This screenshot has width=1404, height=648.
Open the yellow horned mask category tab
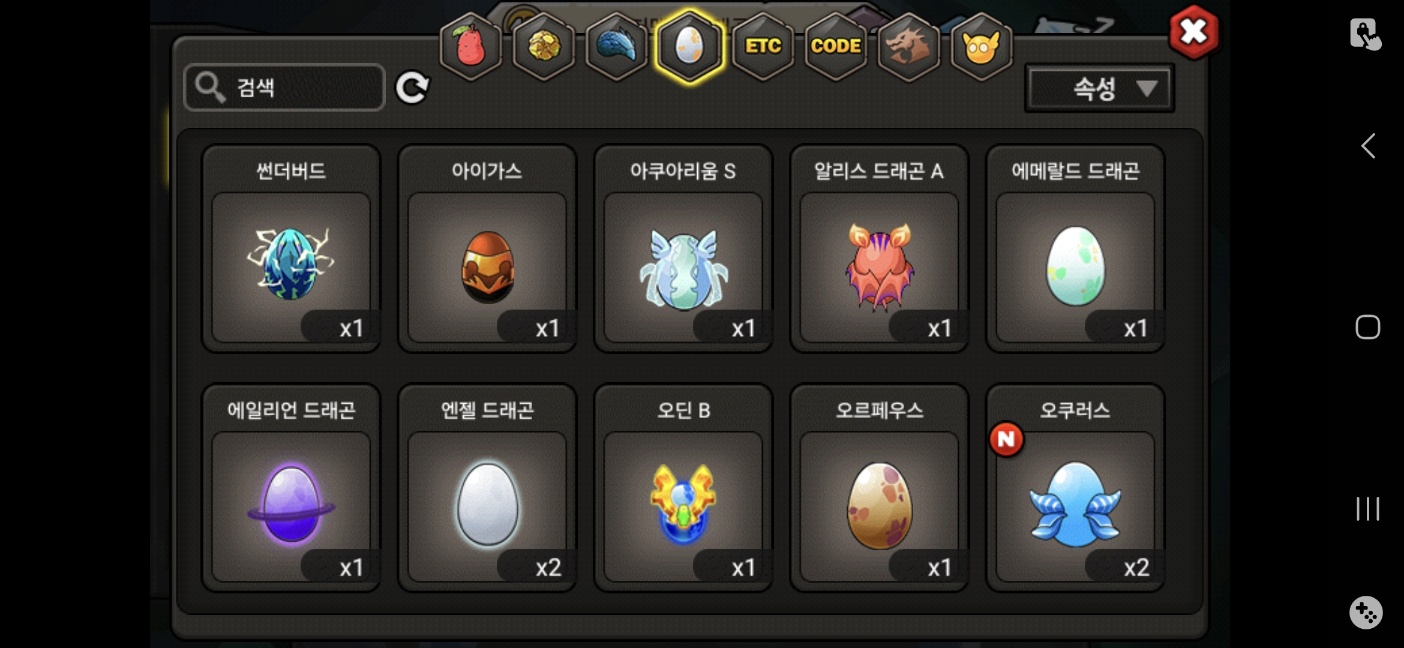(982, 46)
